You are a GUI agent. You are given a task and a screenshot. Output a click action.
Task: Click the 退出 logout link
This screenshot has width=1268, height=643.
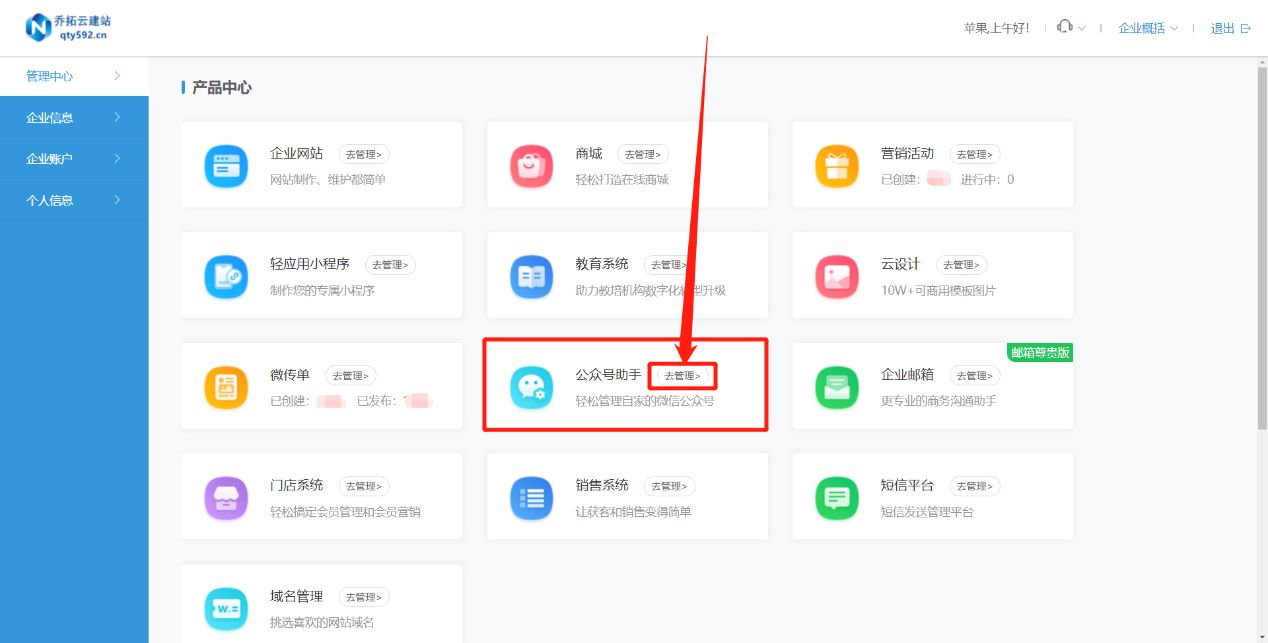pyautogui.click(x=1224, y=28)
